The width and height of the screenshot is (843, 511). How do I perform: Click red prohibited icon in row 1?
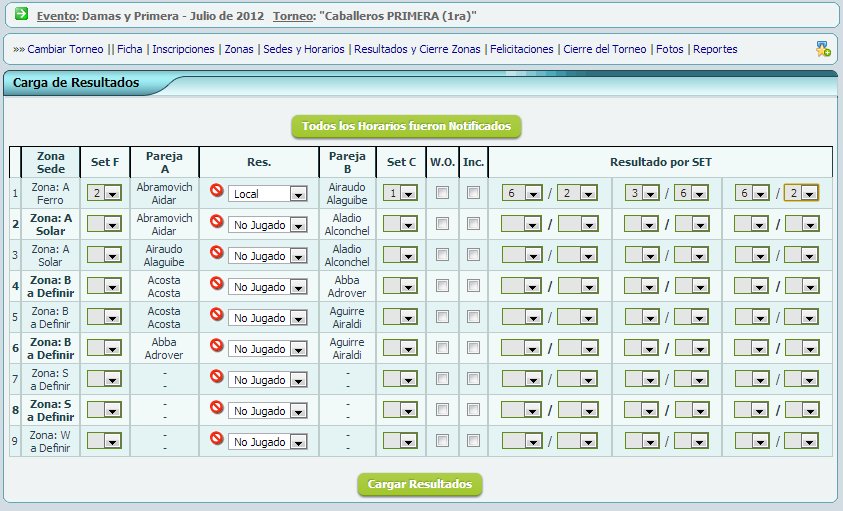tap(216, 190)
